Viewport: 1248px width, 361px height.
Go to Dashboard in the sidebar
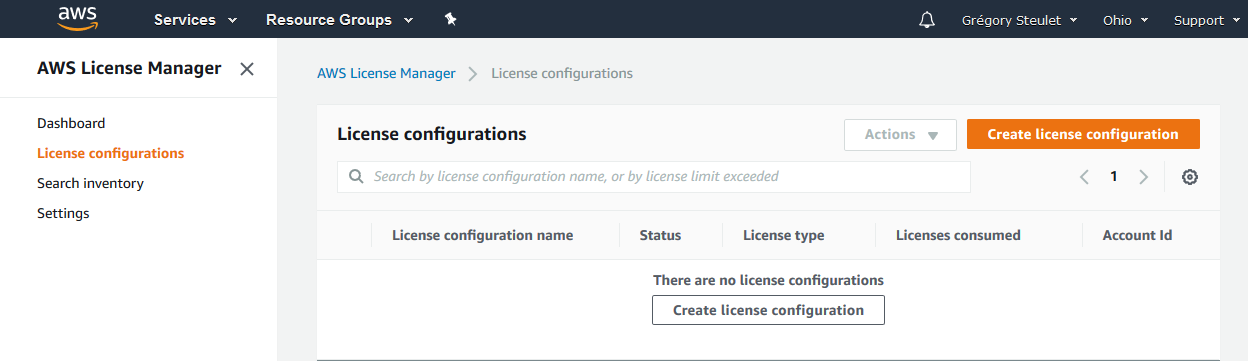tap(71, 123)
